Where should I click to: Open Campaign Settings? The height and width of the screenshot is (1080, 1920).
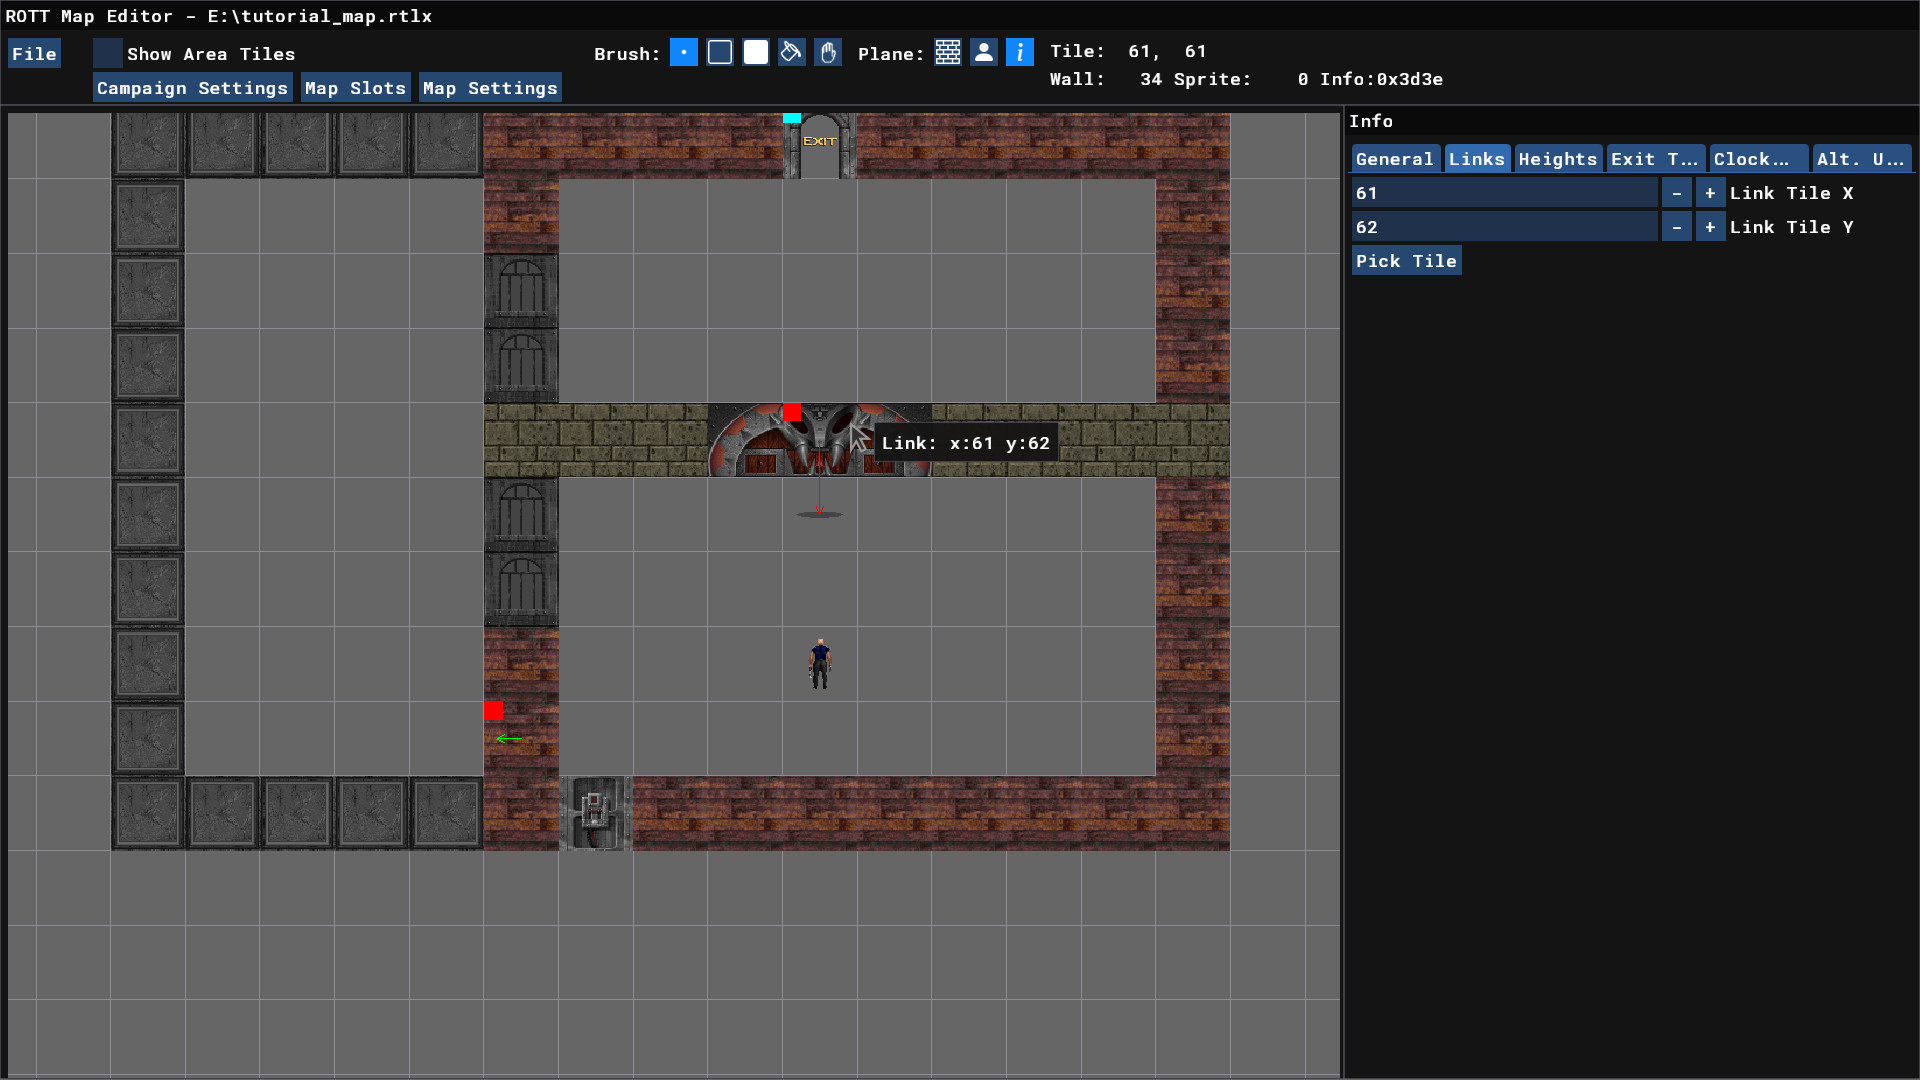point(192,88)
